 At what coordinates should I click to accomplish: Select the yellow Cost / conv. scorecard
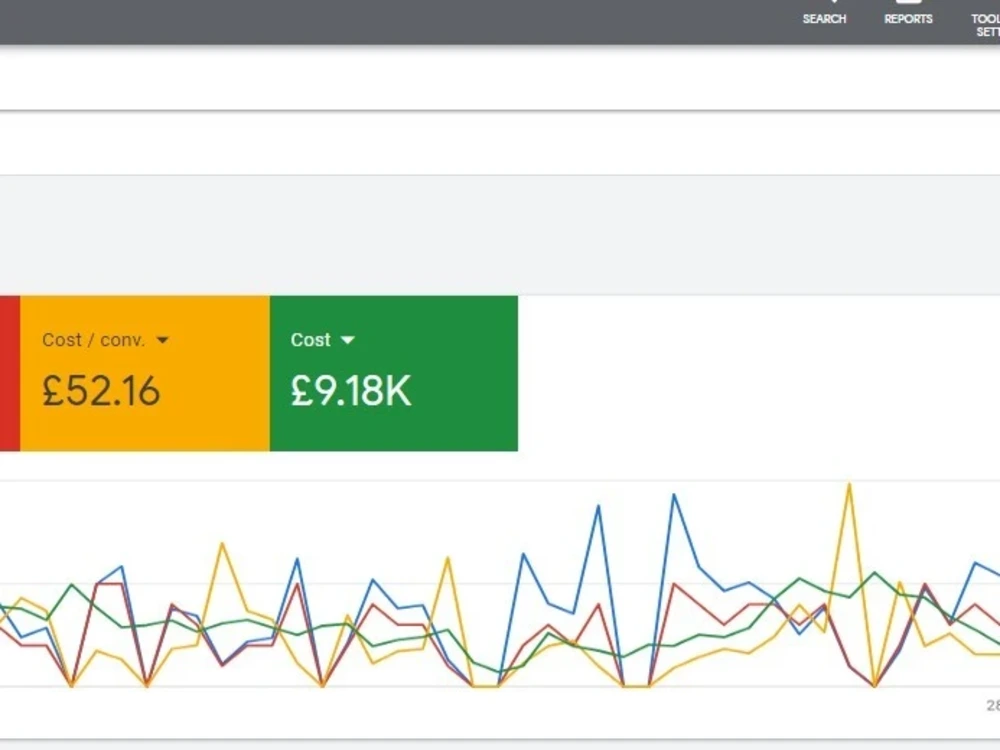[x=145, y=373]
